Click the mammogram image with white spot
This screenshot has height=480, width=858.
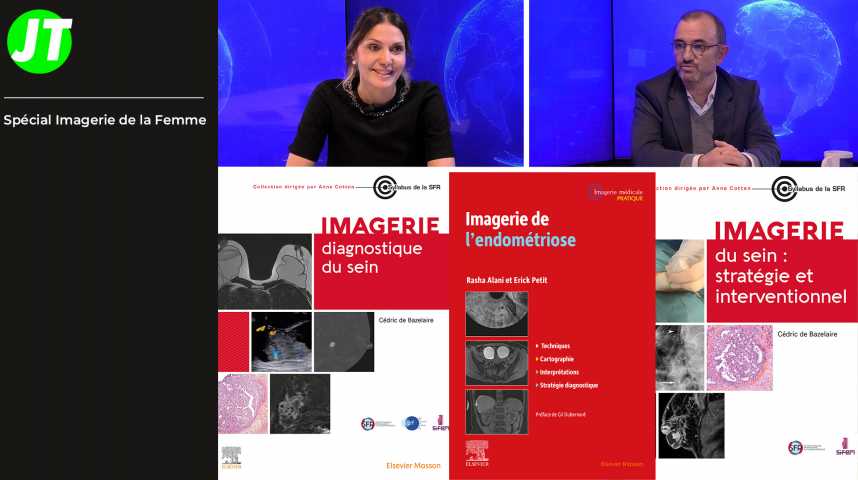coord(344,342)
